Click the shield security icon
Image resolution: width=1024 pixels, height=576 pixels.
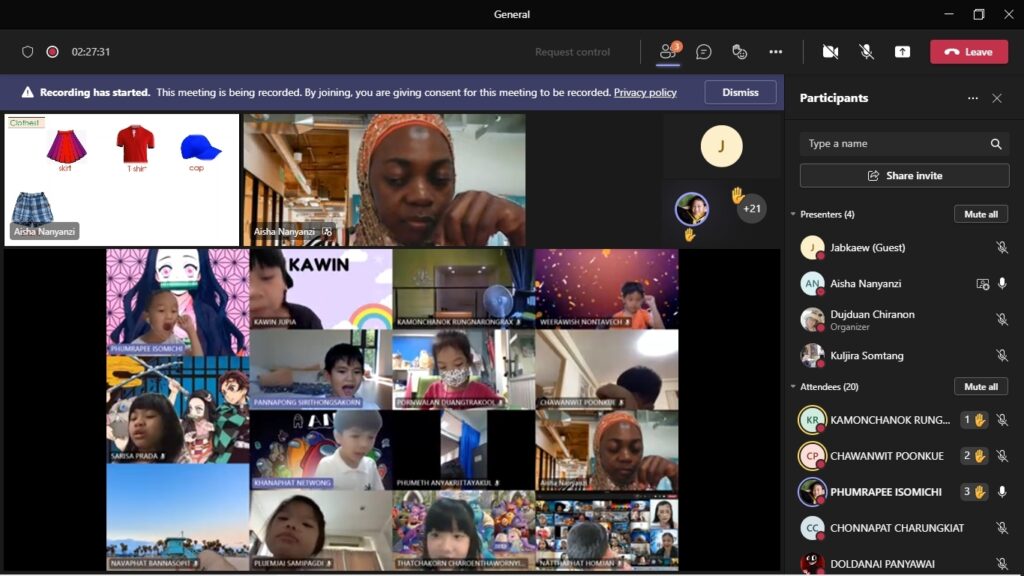click(x=27, y=52)
